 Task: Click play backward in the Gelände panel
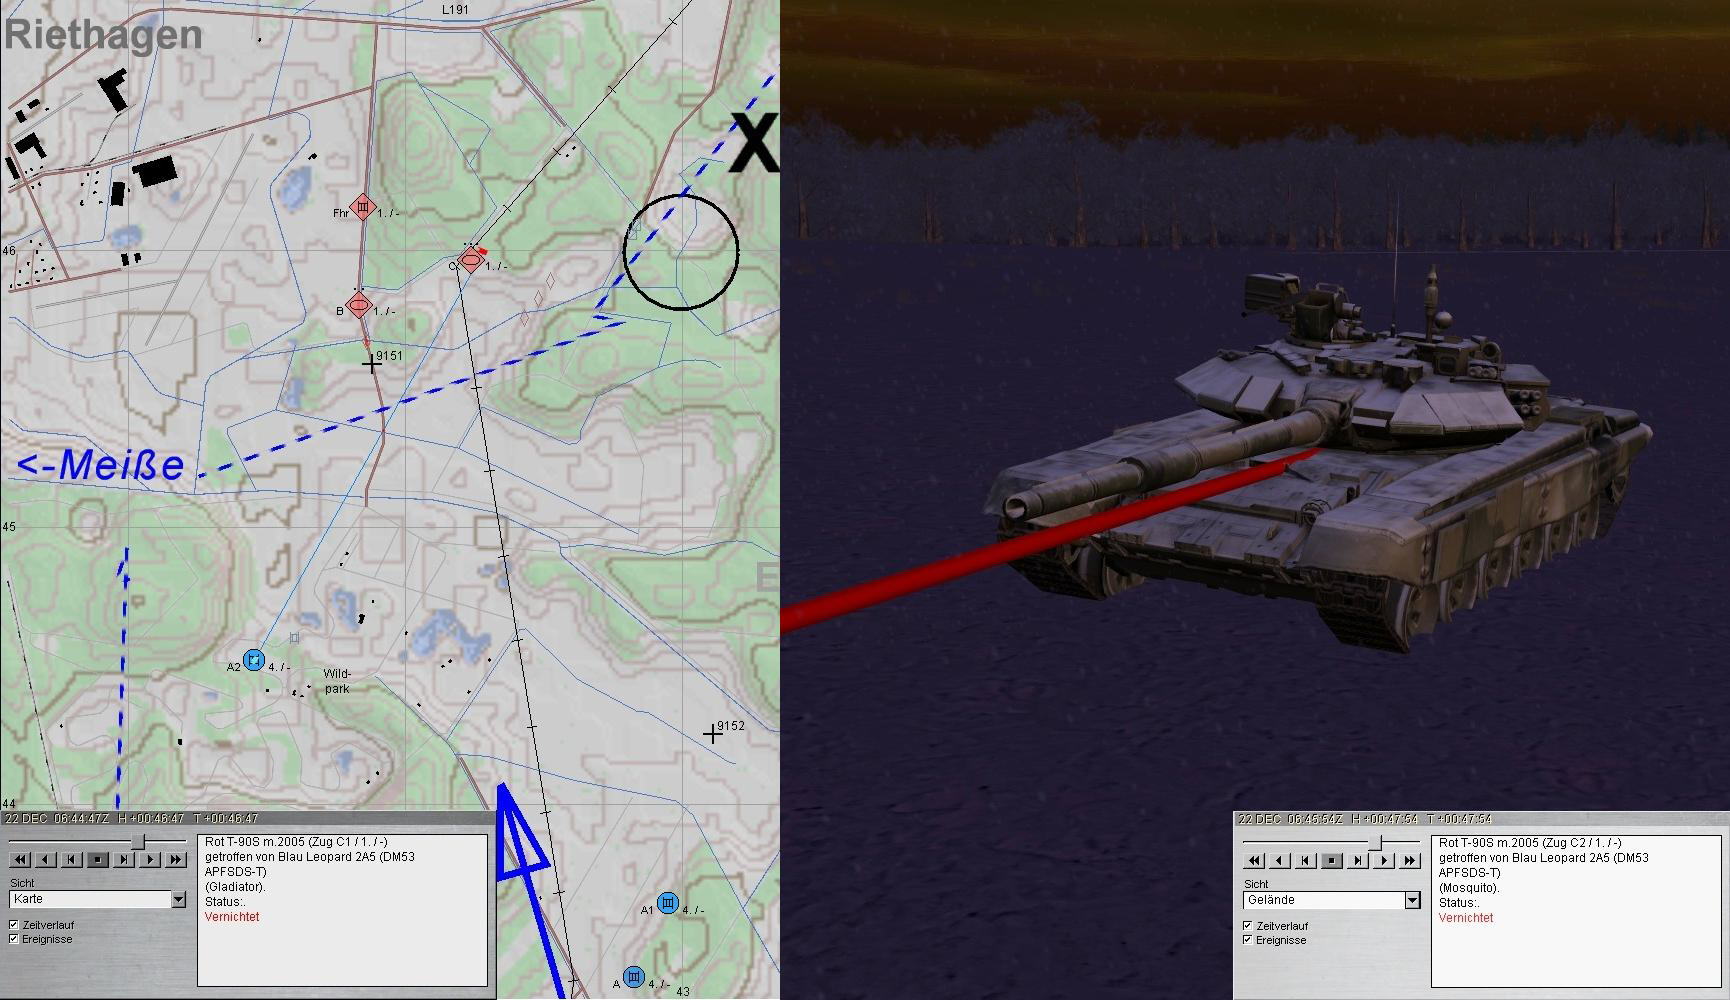coord(1280,860)
